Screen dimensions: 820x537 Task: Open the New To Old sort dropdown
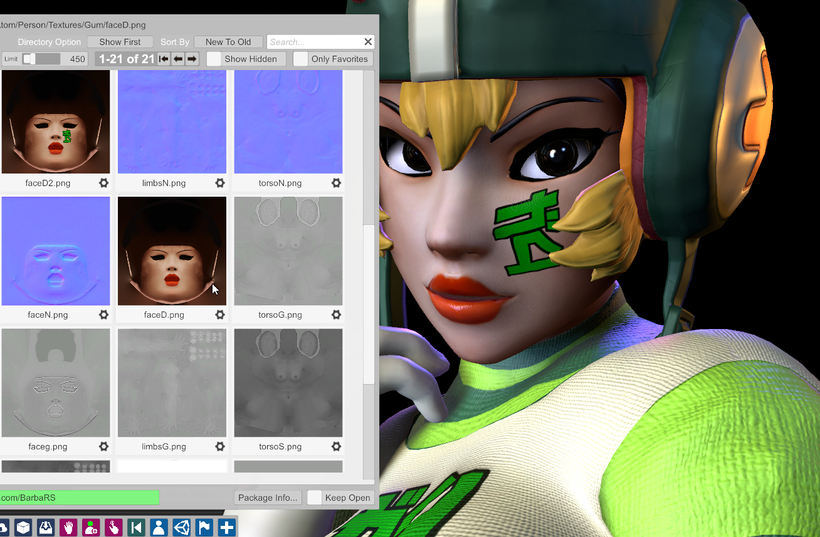click(x=229, y=42)
